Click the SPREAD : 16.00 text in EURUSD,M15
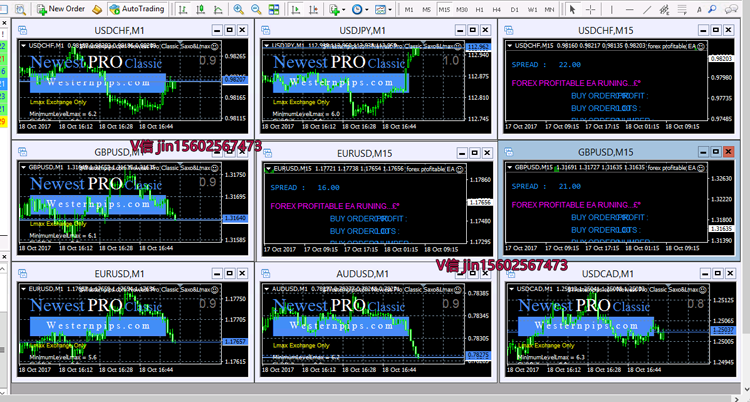This screenshot has height=402, width=750. (305, 188)
